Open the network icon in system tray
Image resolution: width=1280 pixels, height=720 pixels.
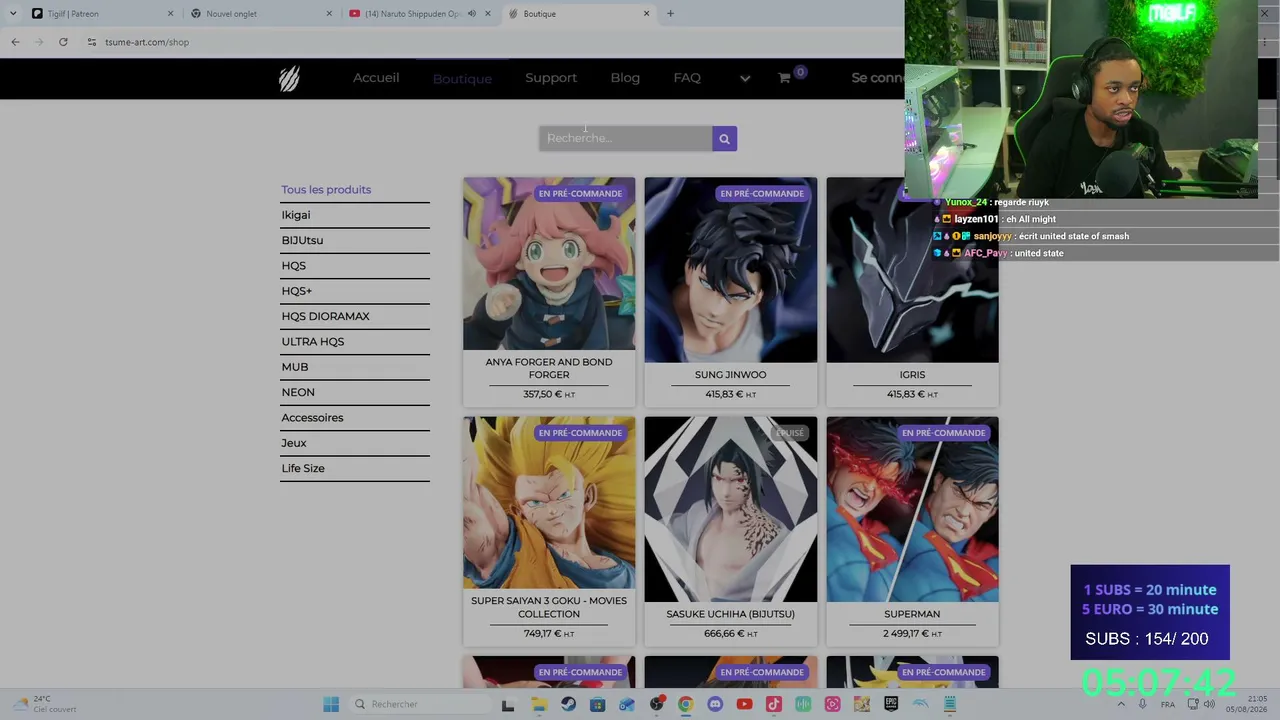click(x=1192, y=704)
